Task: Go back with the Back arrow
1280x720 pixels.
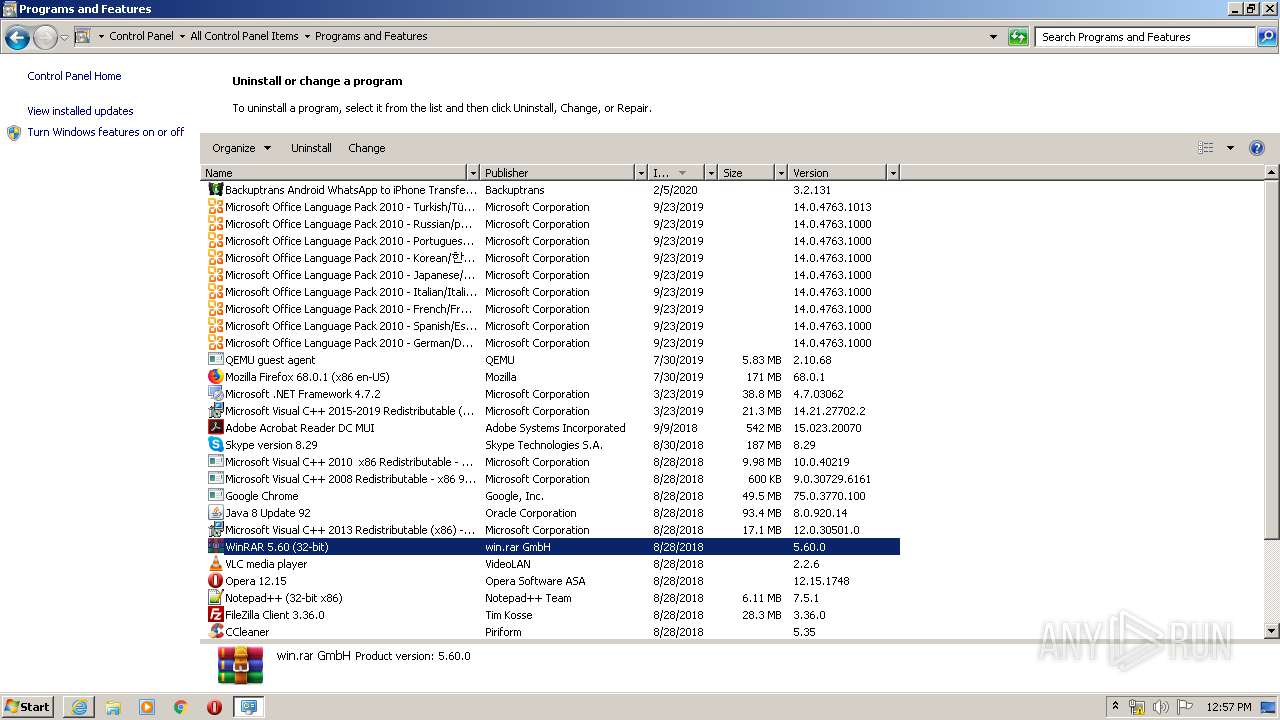Action: coord(17,38)
